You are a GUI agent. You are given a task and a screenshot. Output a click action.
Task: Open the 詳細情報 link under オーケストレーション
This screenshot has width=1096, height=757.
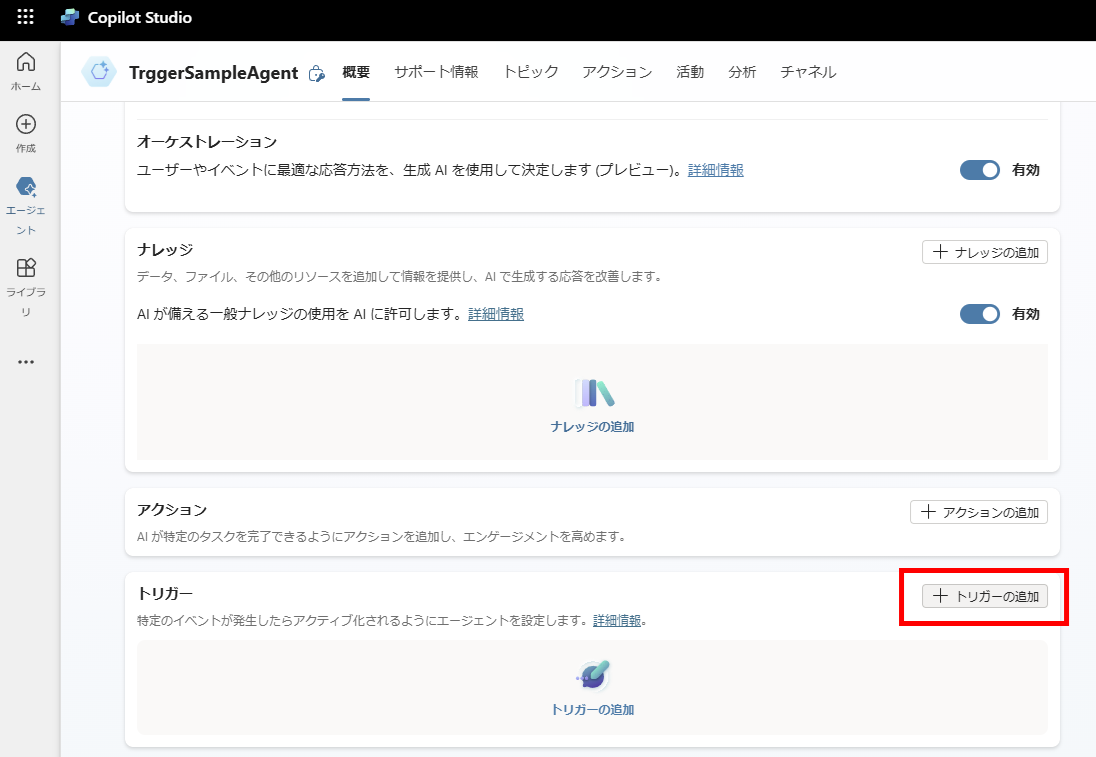[x=714, y=170]
